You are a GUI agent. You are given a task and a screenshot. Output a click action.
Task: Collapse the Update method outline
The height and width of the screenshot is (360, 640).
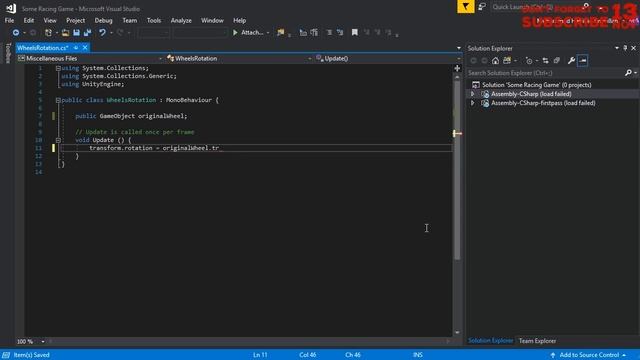click(x=58, y=140)
